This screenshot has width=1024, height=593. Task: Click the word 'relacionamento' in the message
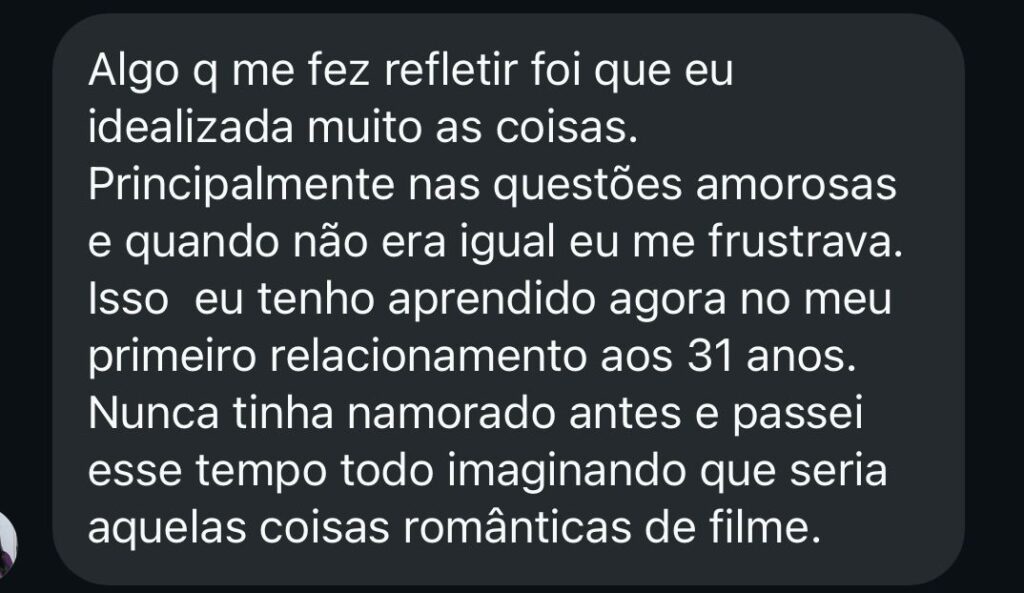pos(429,357)
